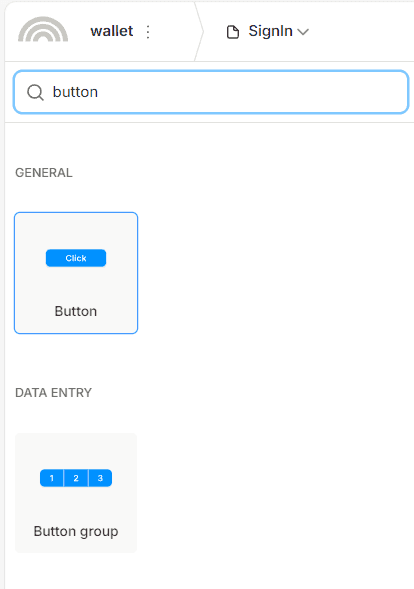This screenshot has height=589, width=414.
Task: Click the breadcrumb arrow separator after wallet
Action: click(199, 32)
